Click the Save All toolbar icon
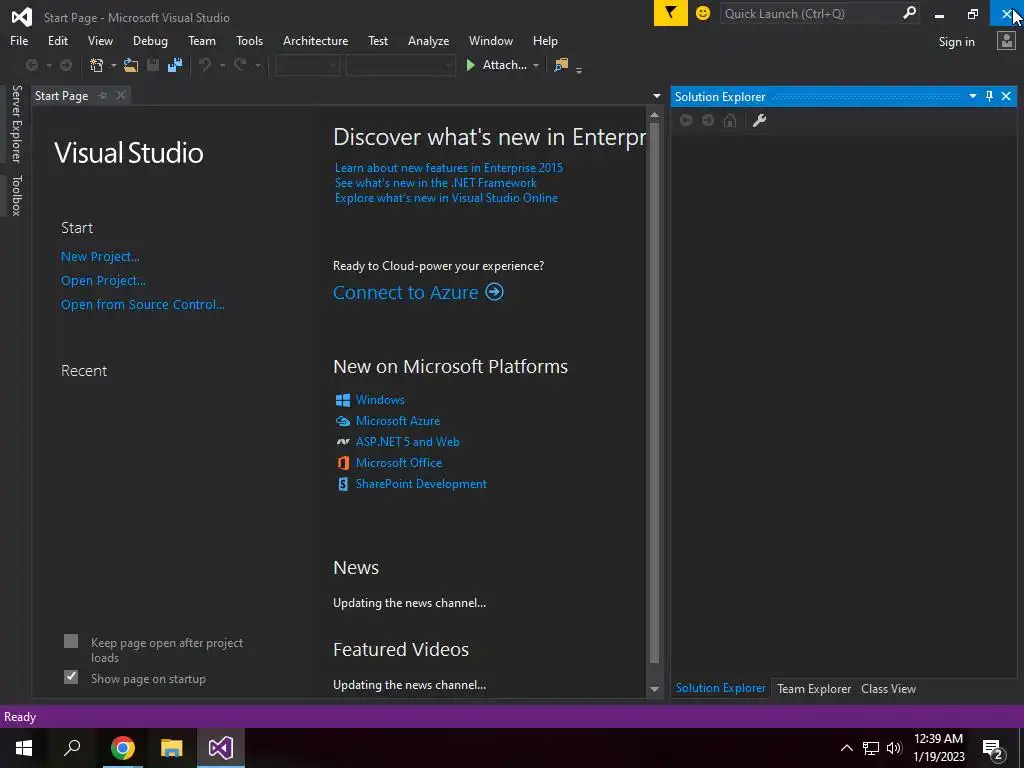This screenshot has width=1024, height=768. 174,65
